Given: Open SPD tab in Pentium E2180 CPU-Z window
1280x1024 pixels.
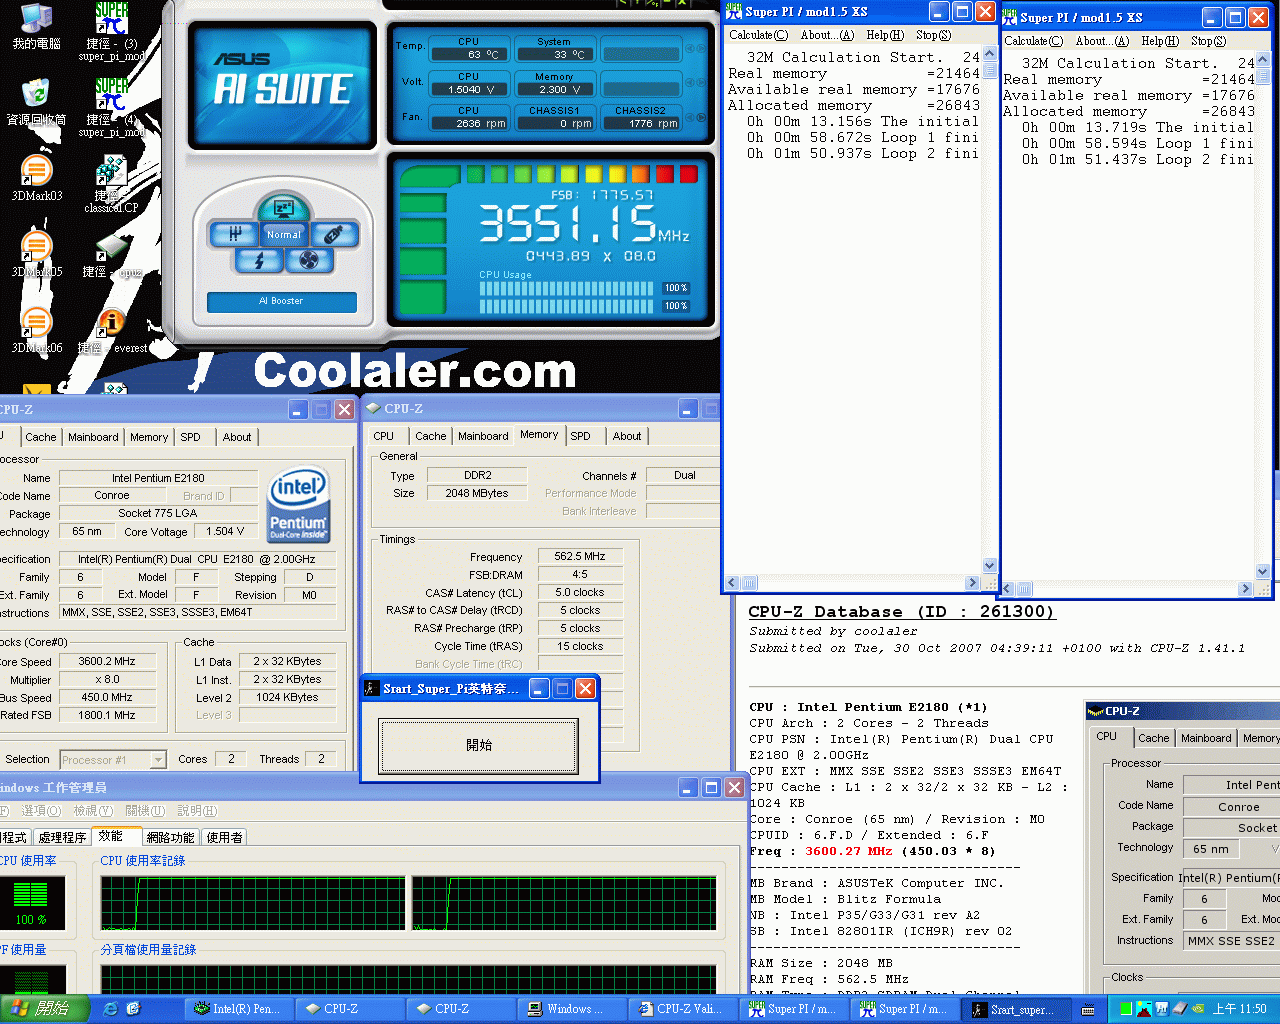Looking at the screenshot, I should click(190, 437).
